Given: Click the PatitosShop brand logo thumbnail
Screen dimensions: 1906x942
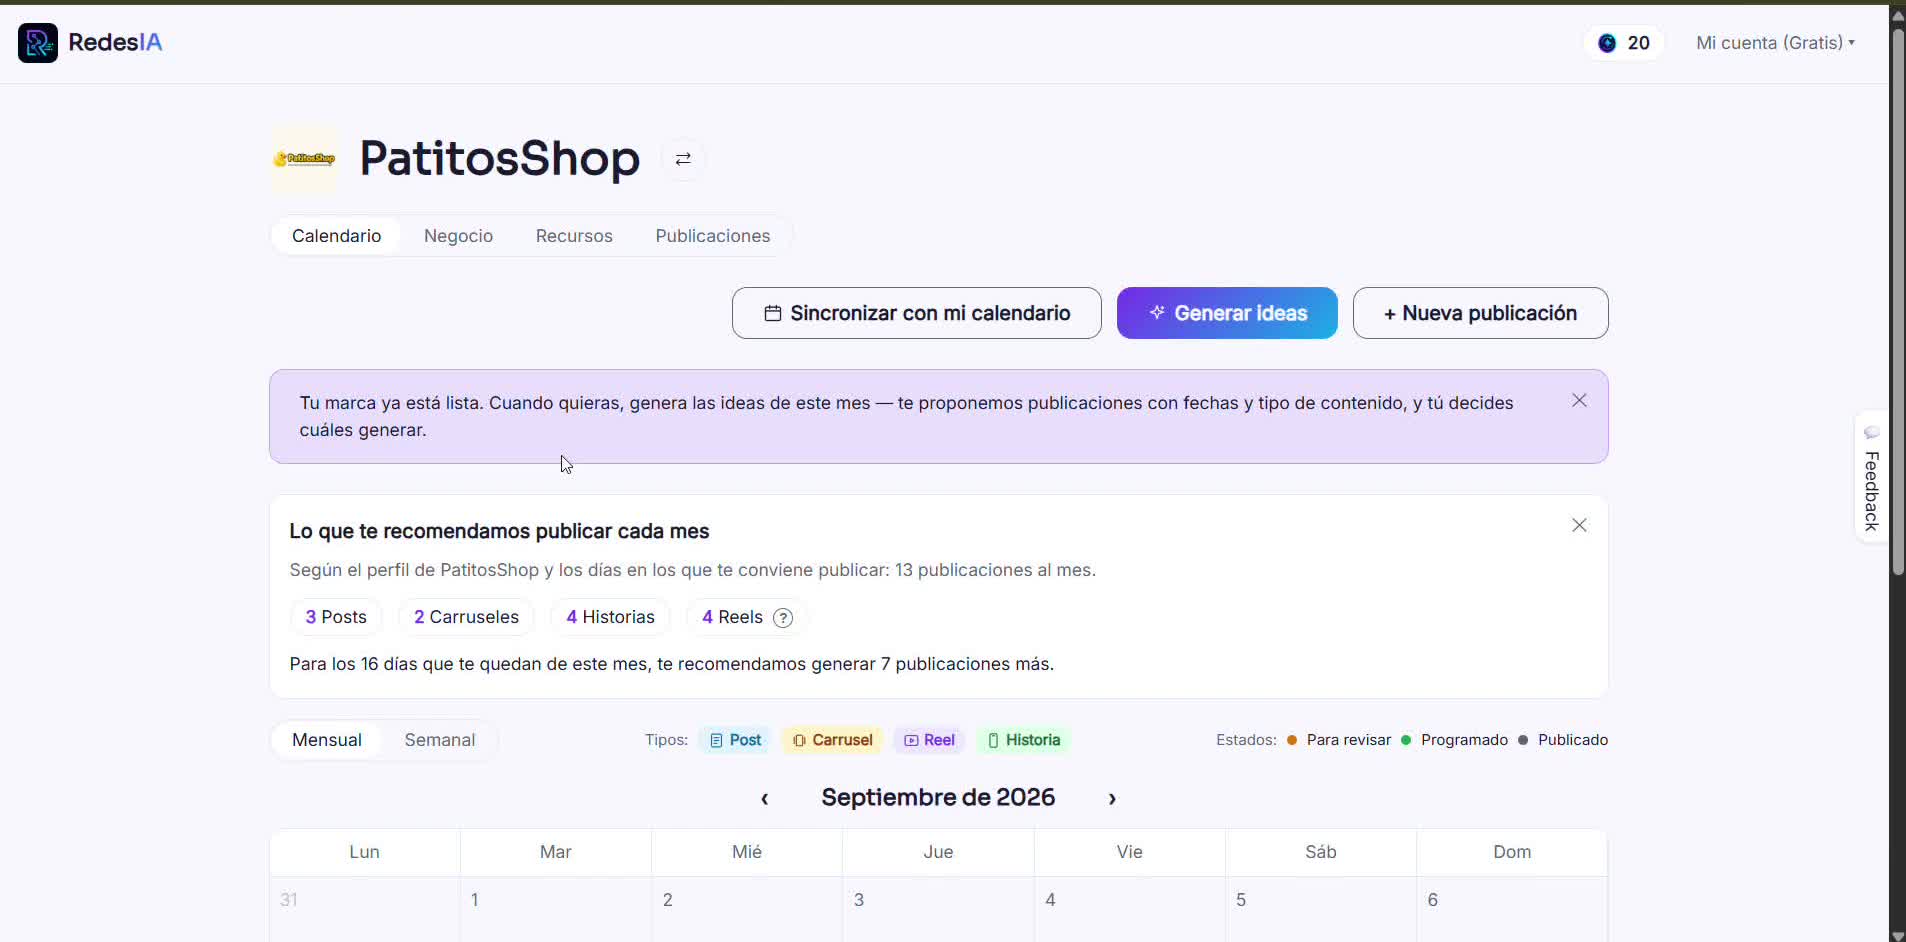Looking at the screenshot, I should pyautogui.click(x=304, y=158).
